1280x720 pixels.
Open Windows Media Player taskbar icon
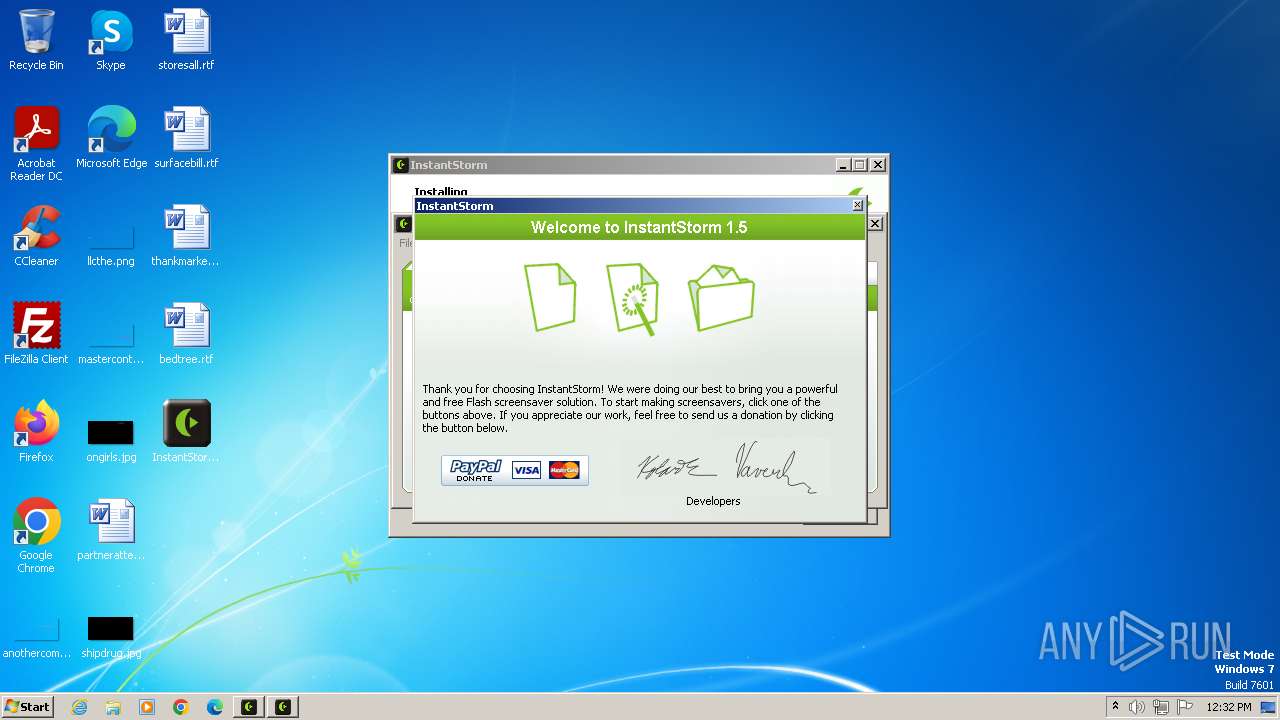click(147, 707)
